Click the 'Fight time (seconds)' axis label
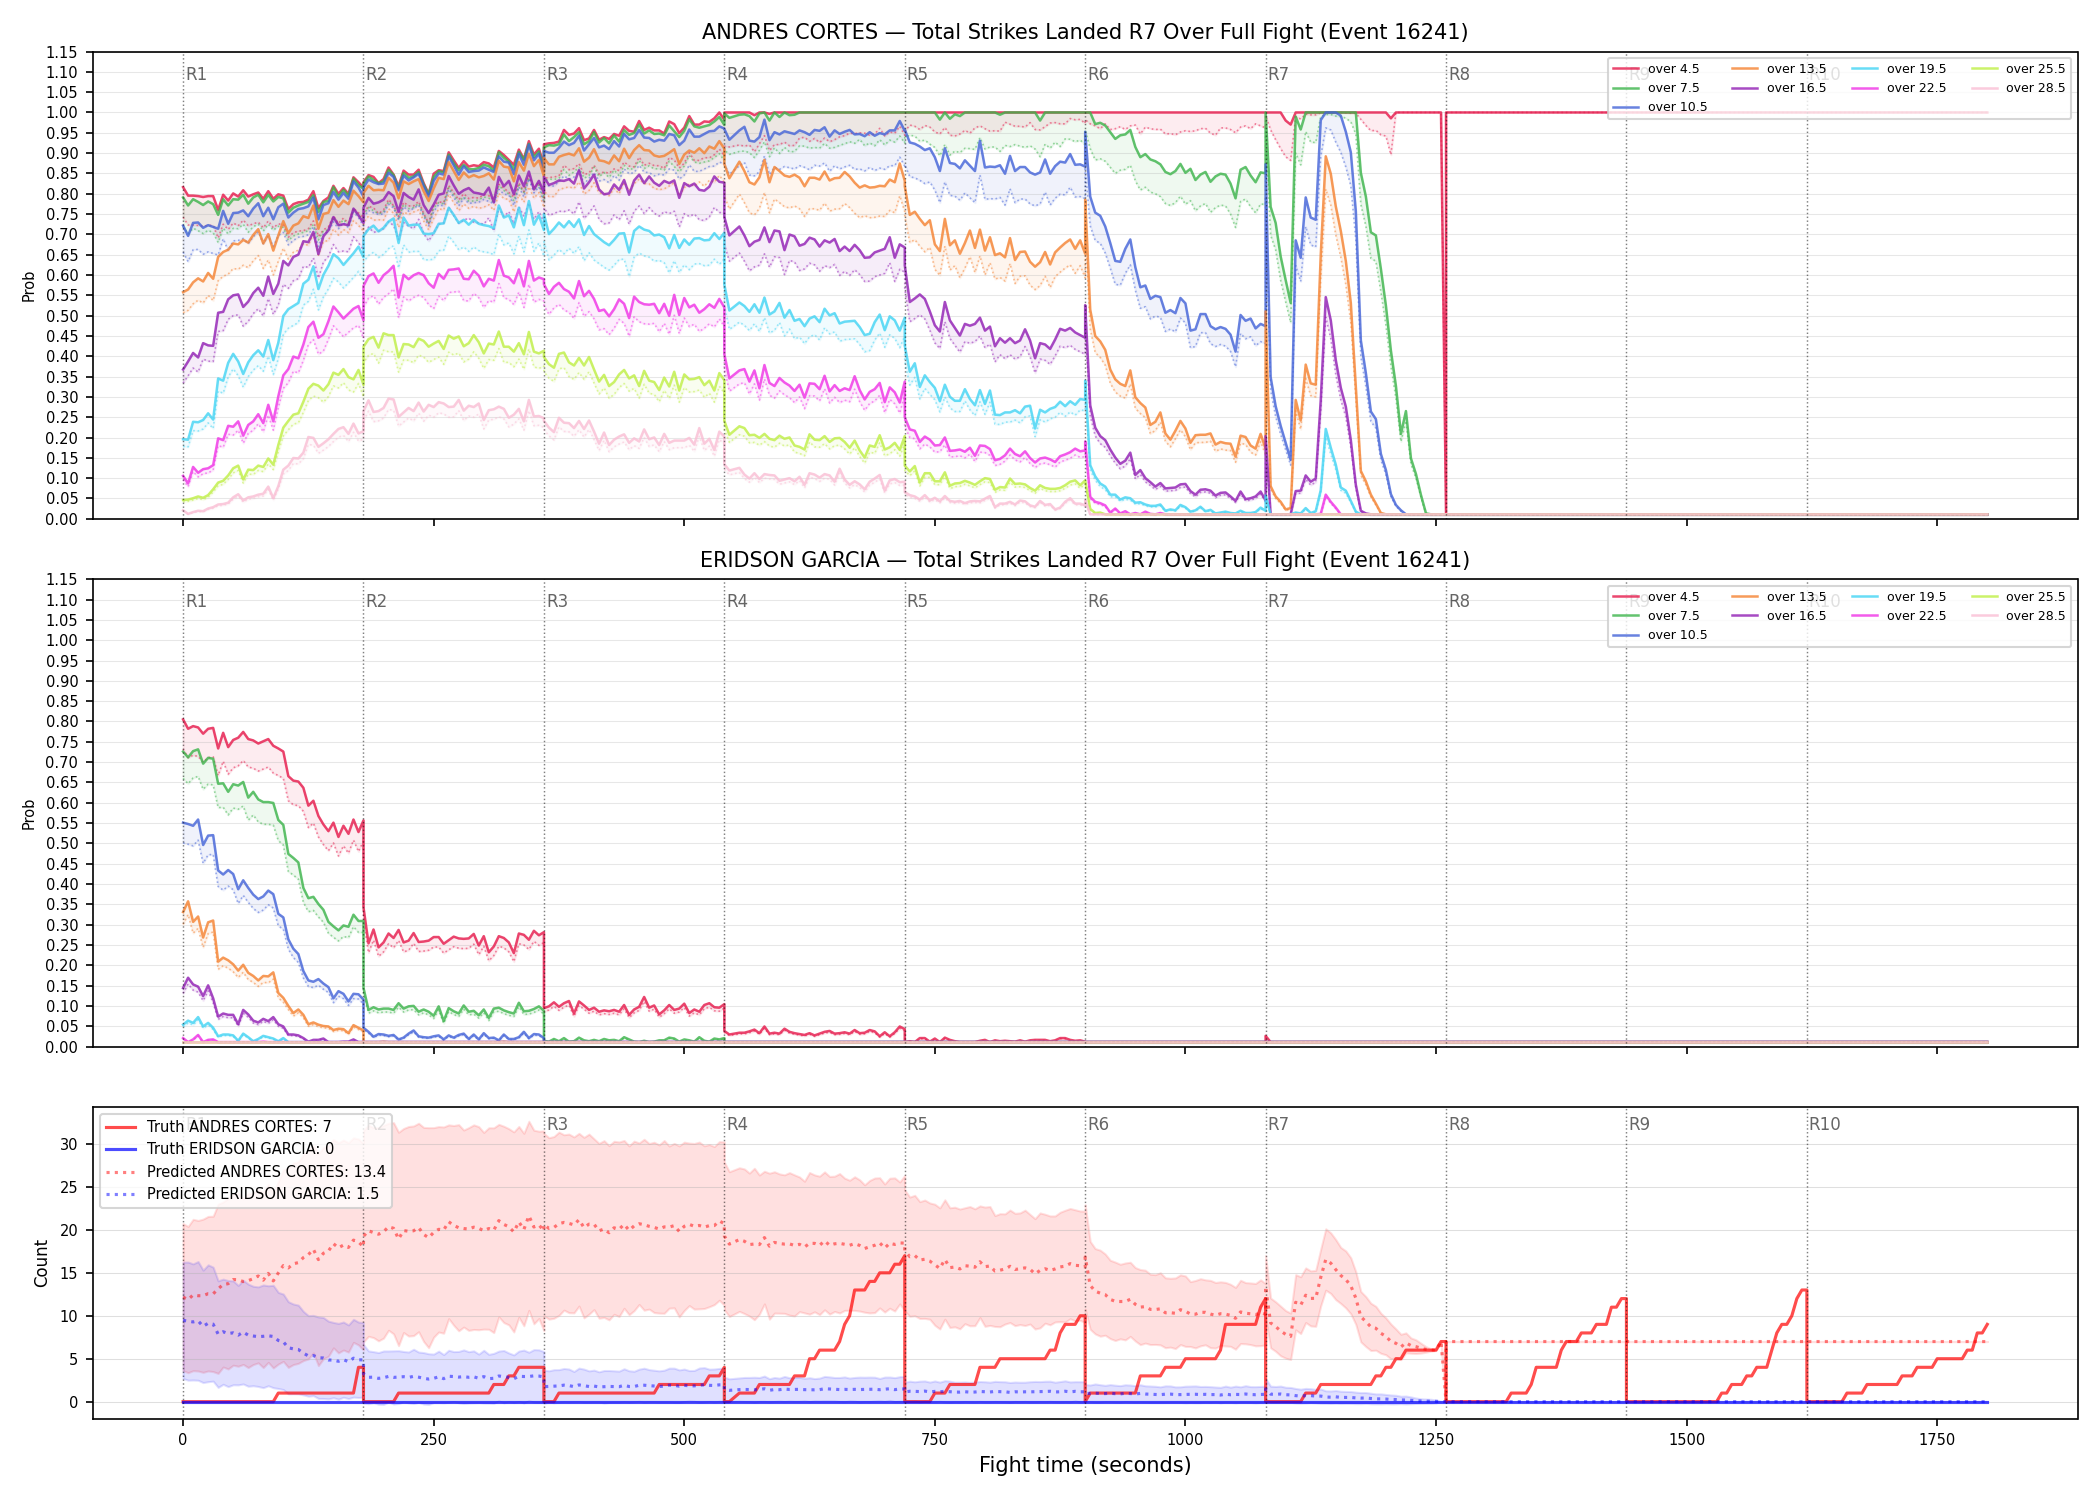 point(1085,1465)
